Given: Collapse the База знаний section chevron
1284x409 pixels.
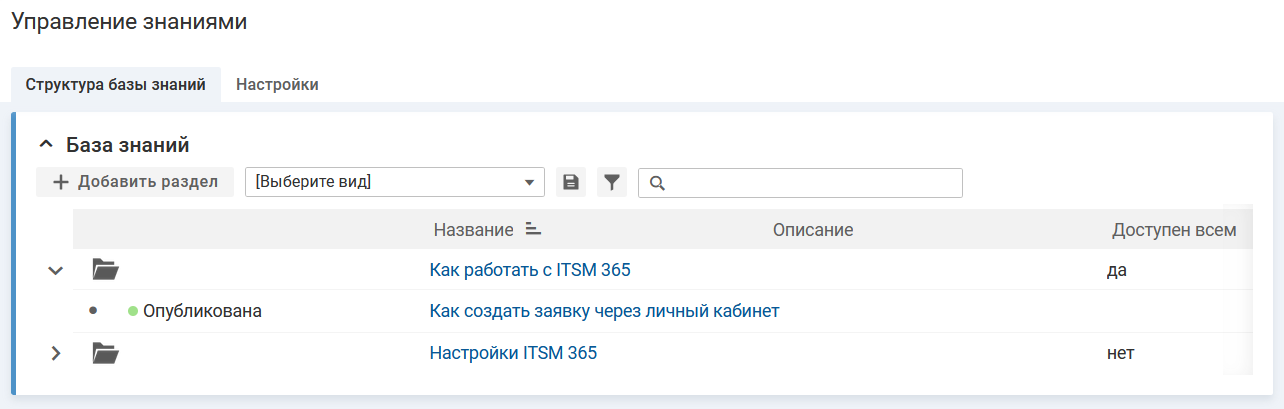Looking at the screenshot, I should tap(45, 145).
